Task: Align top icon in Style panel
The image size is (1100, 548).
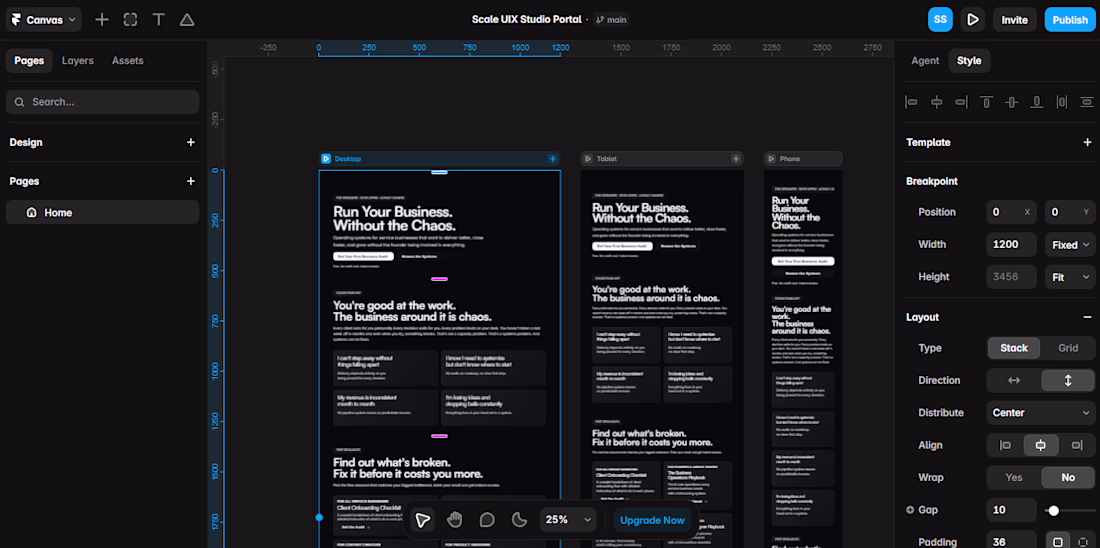Action: coord(986,102)
